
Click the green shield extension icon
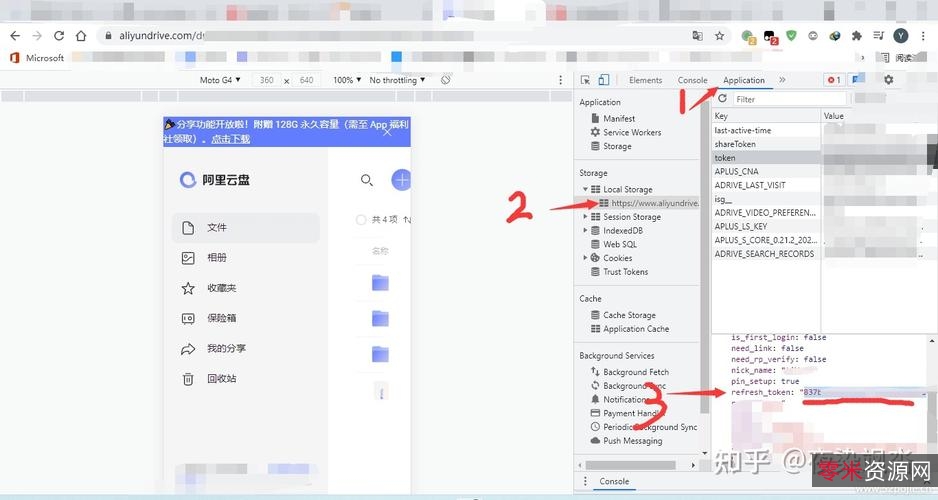[x=791, y=36]
